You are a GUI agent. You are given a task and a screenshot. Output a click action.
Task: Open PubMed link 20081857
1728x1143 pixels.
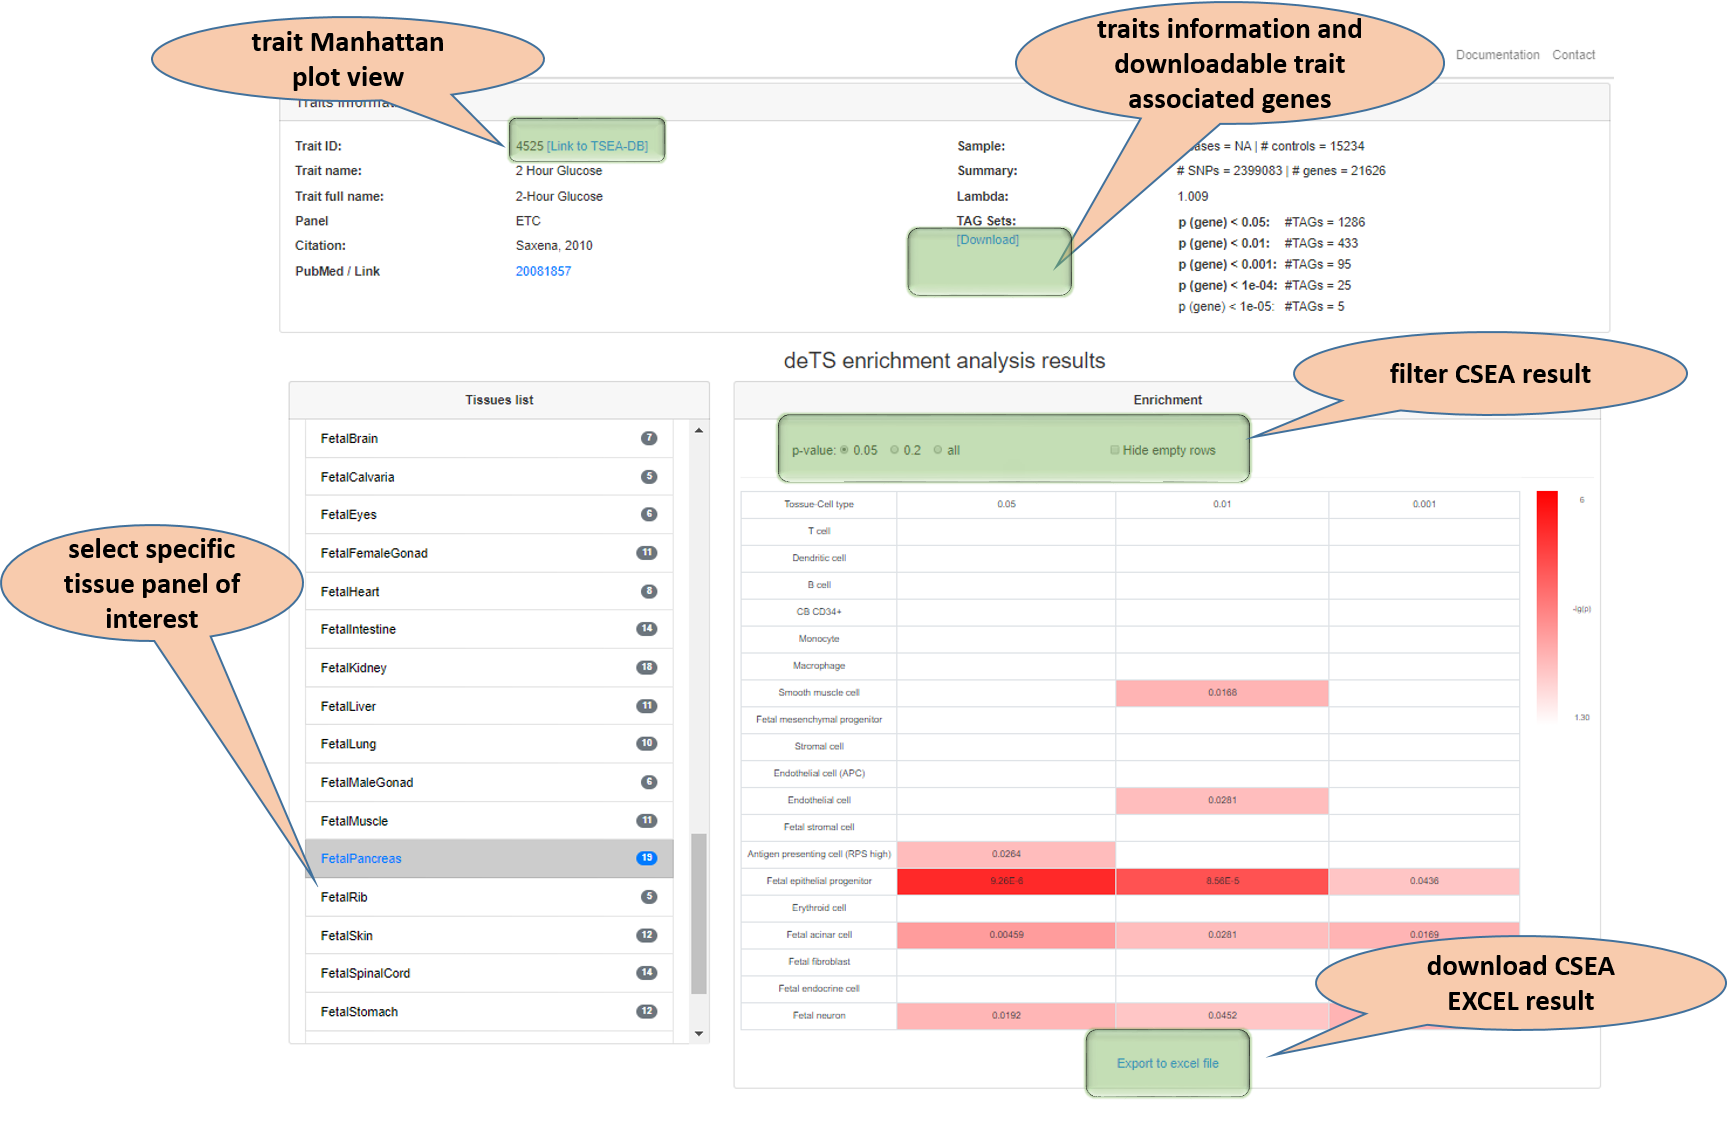tap(543, 271)
